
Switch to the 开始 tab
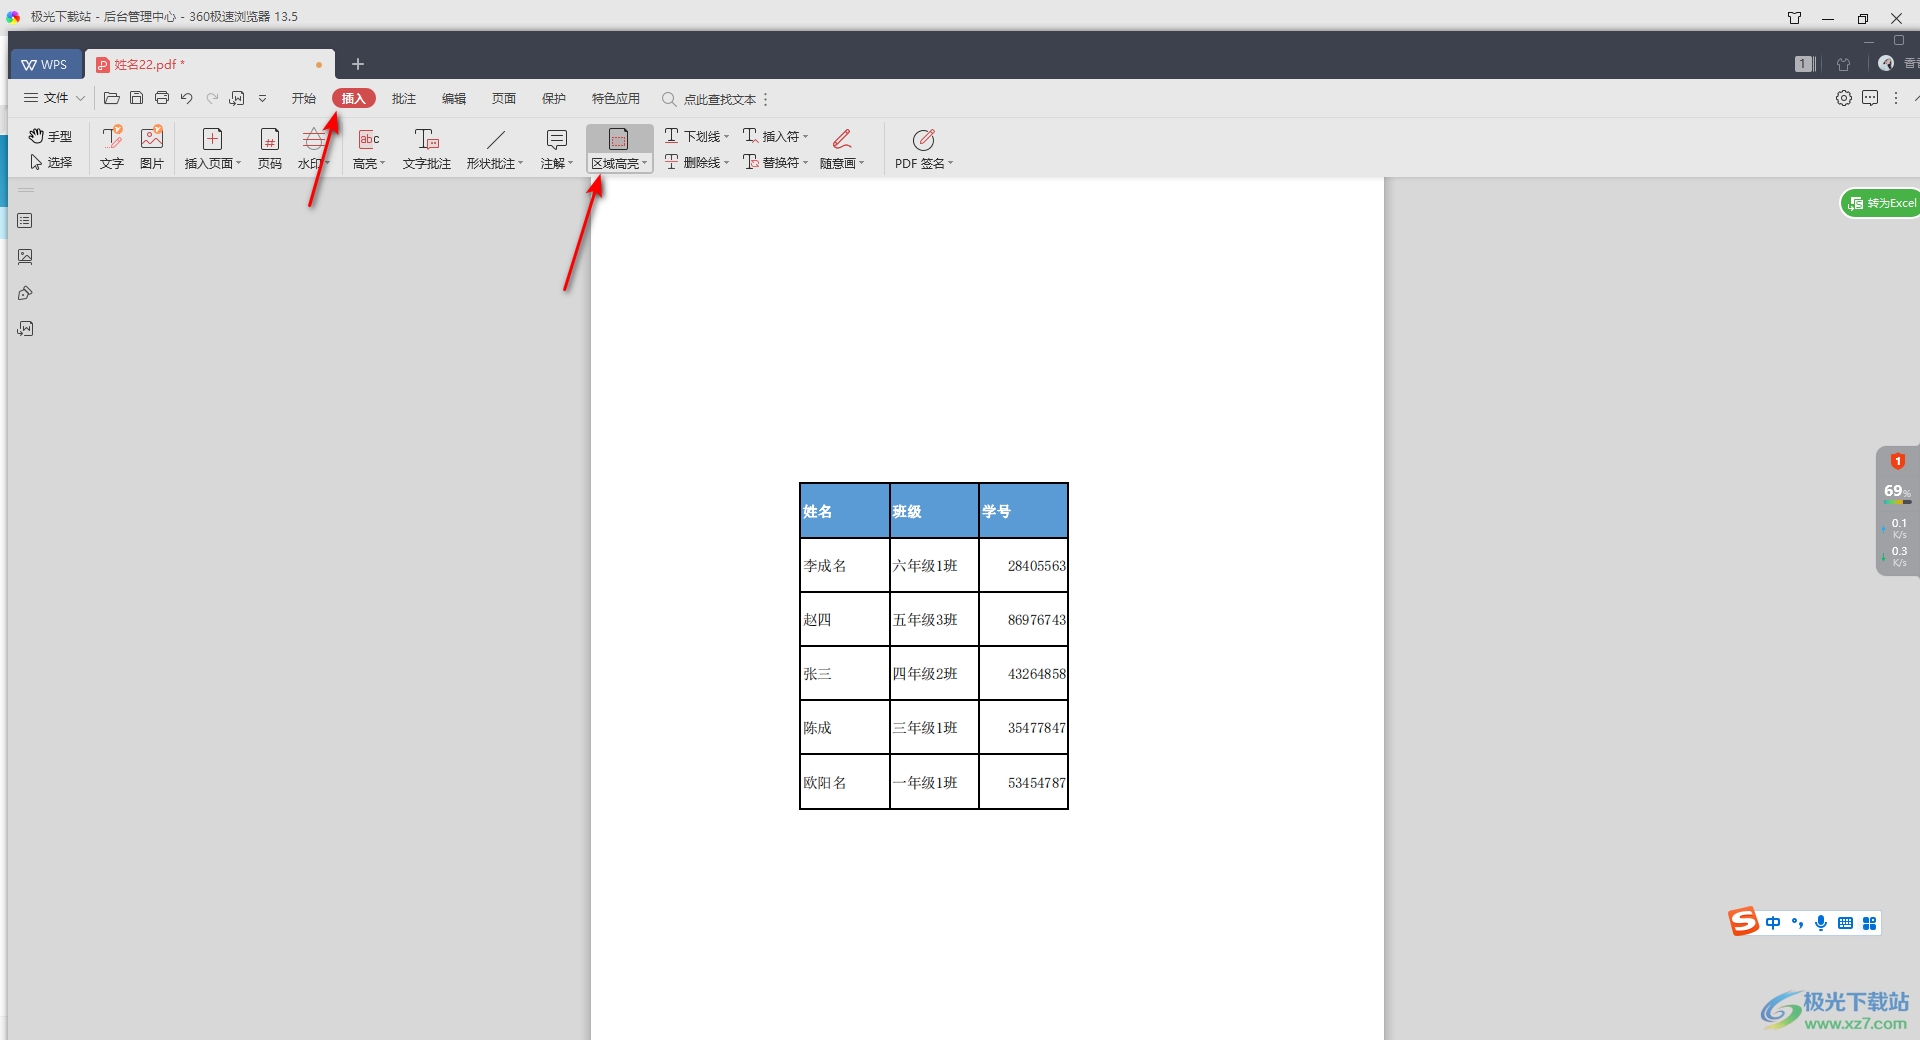point(304,98)
